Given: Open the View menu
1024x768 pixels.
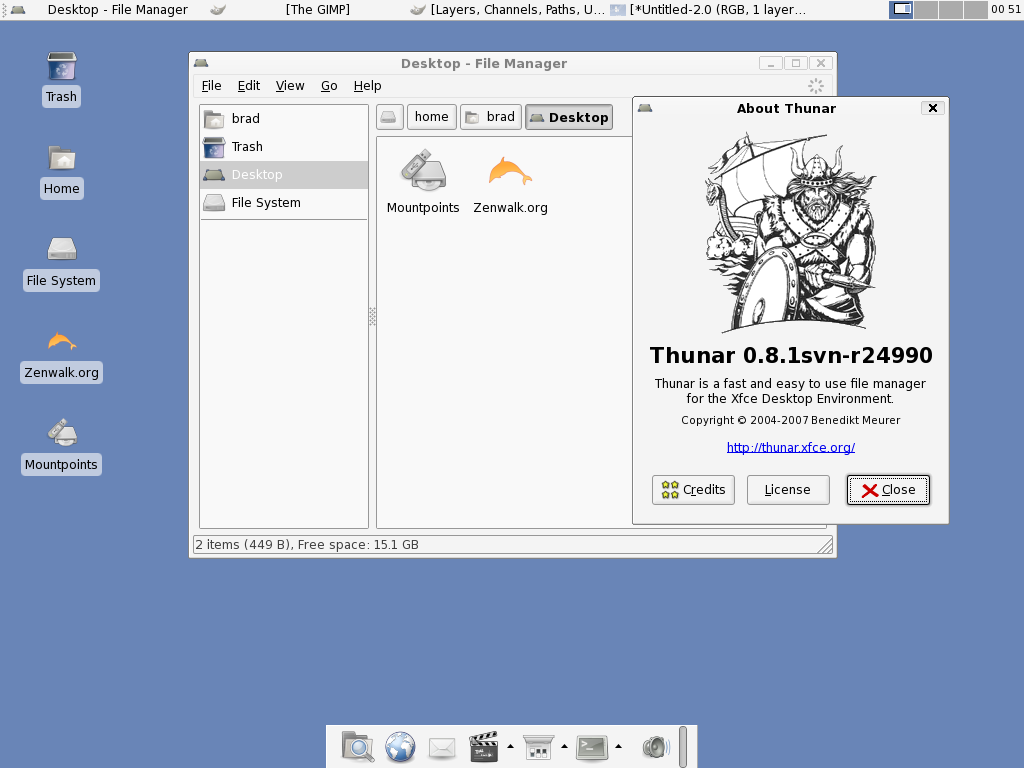Looking at the screenshot, I should [290, 86].
